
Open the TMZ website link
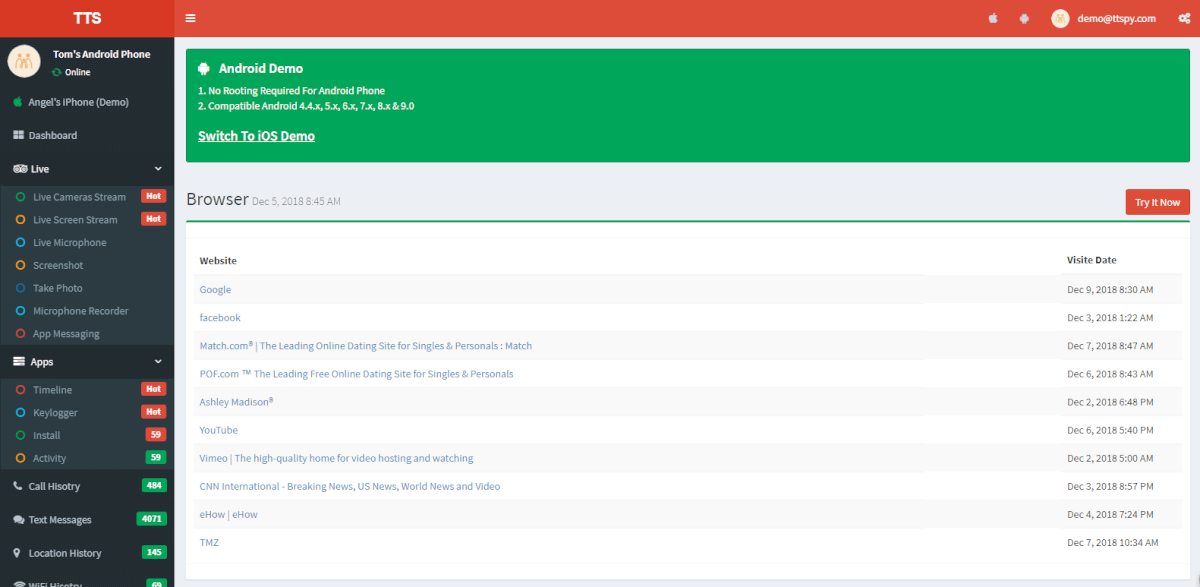click(x=209, y=542)
